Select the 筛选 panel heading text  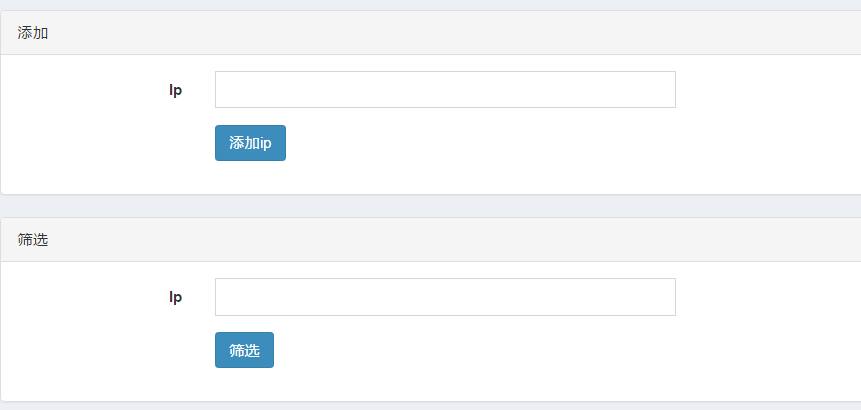tap(33, 240)
